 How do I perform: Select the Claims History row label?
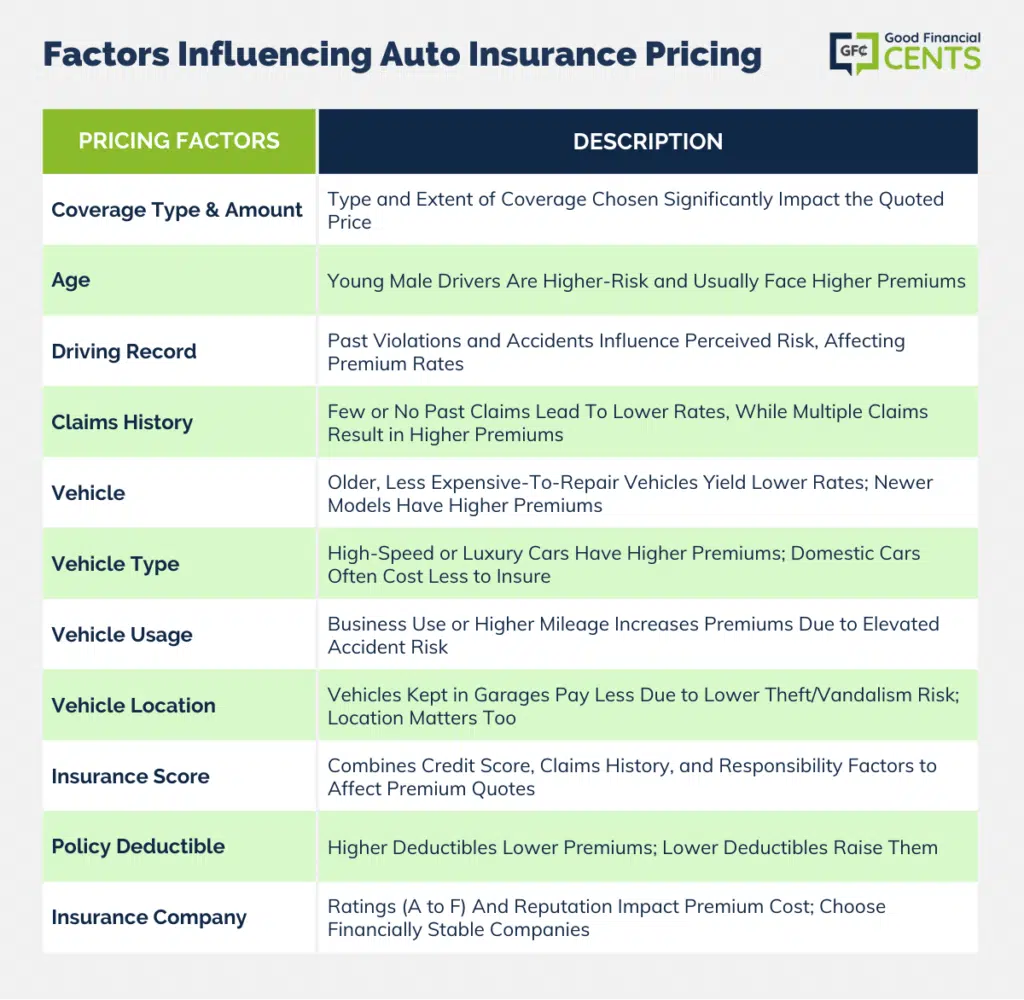pos(122,423)
